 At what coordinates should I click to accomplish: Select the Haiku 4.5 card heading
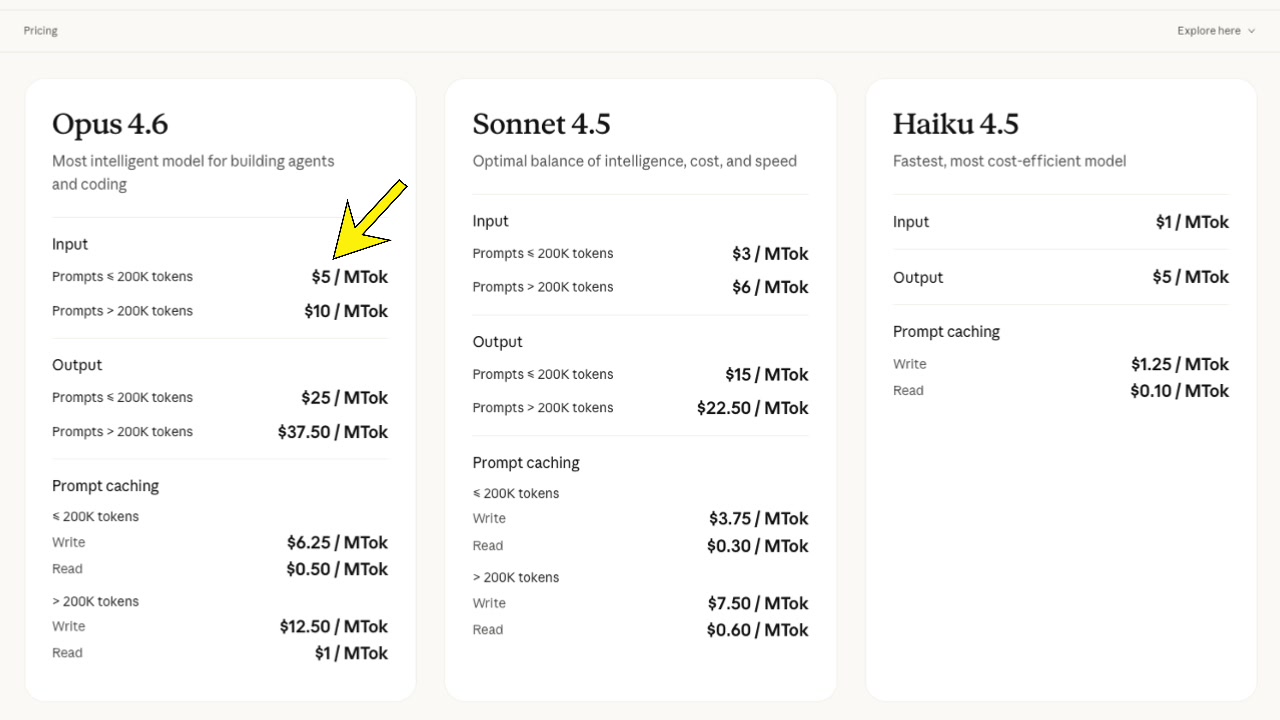pyautogui.click(x=955, y=124)
